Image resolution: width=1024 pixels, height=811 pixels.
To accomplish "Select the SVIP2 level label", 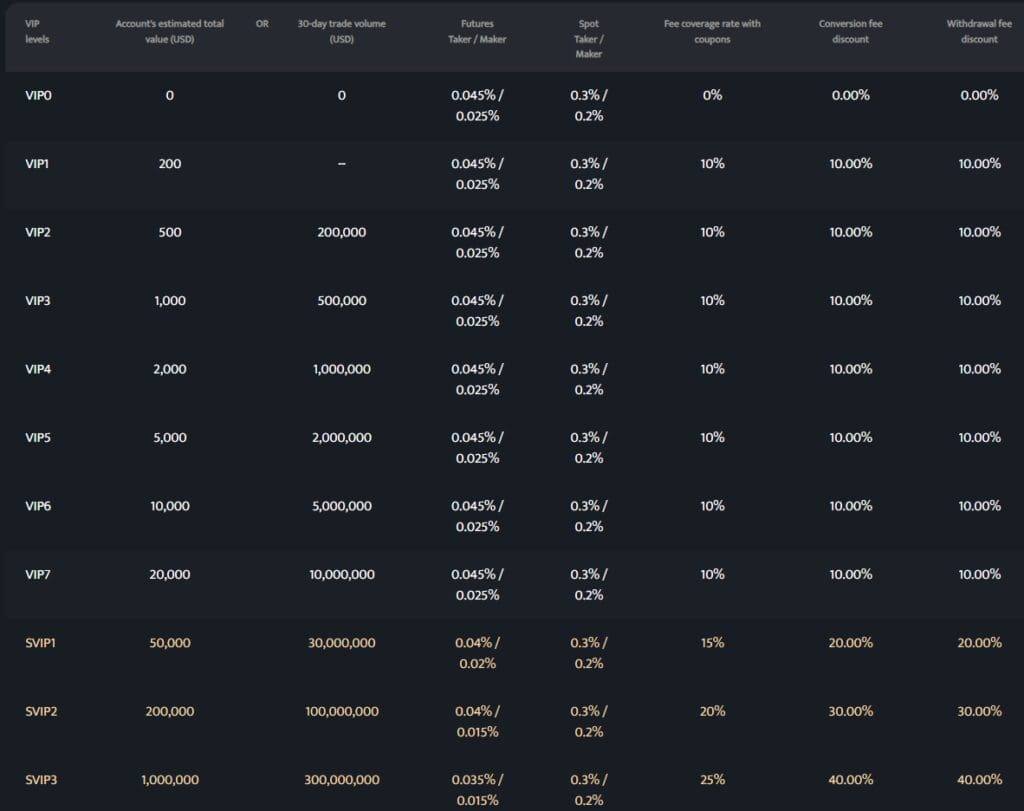I will (41, 712).
